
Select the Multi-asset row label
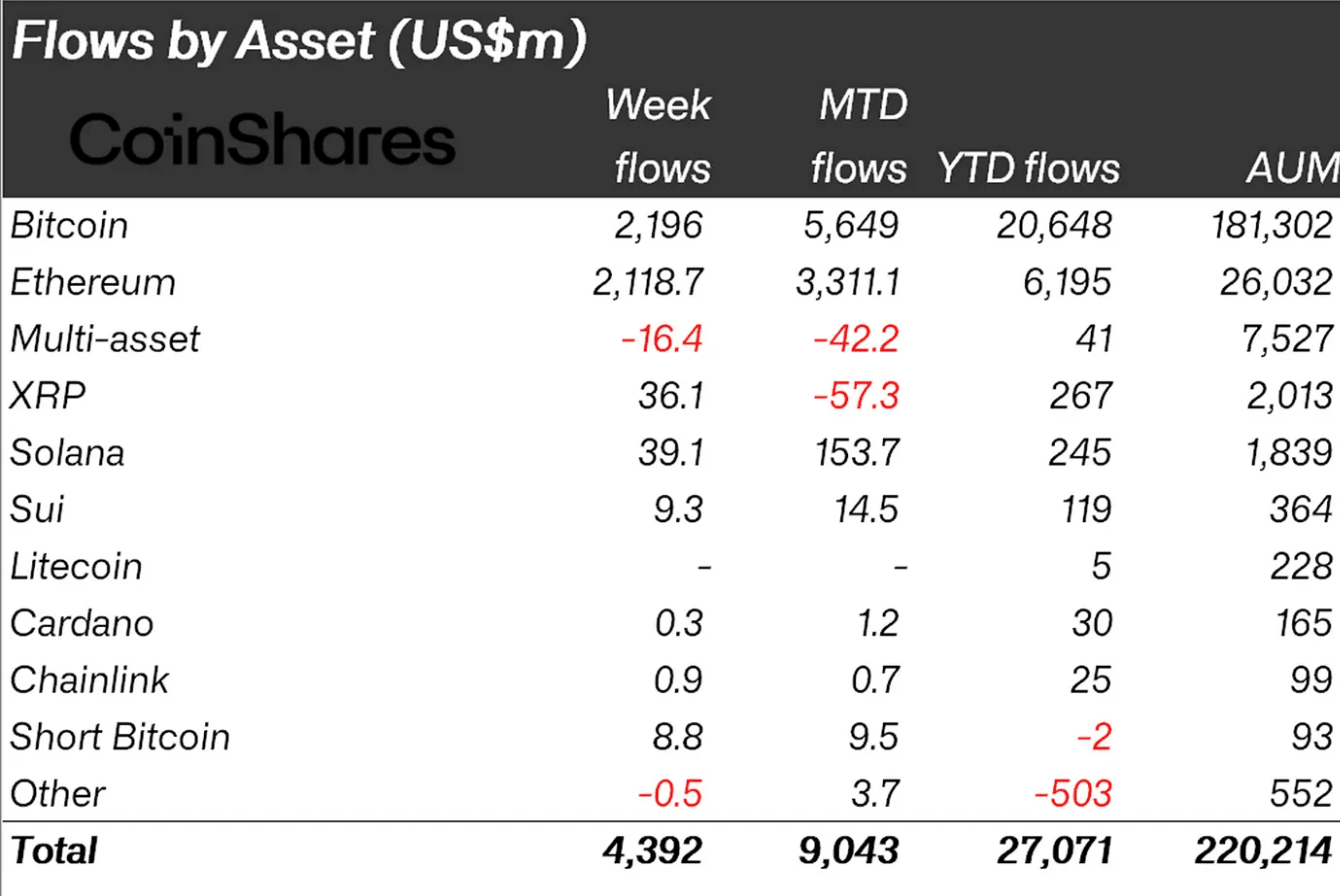click(105, 339)
